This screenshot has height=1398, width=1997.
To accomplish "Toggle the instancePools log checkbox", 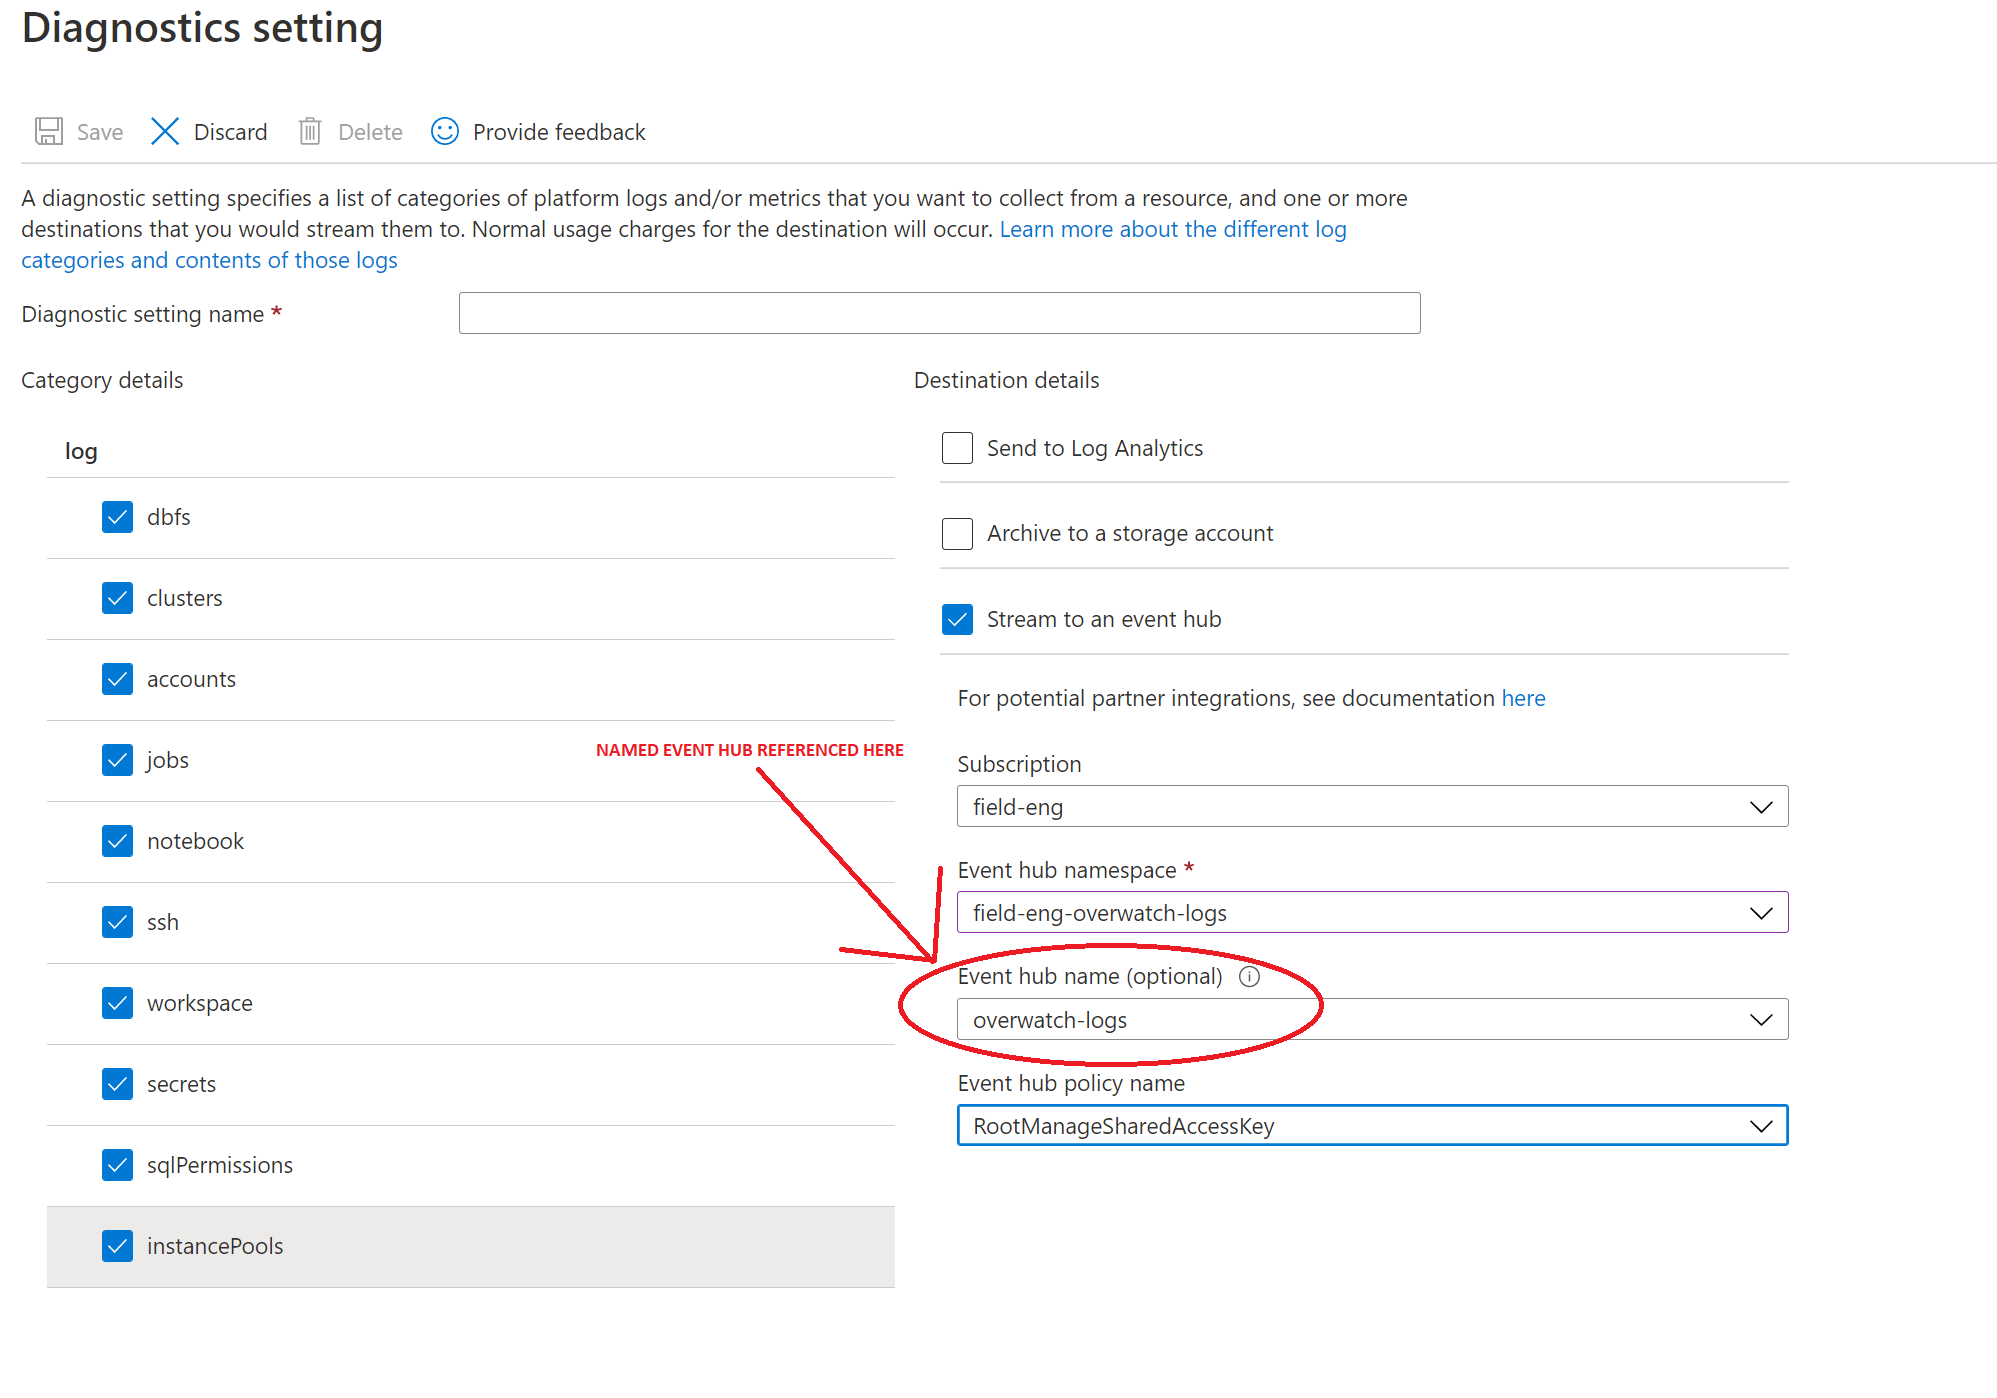I will point(118,1246).
